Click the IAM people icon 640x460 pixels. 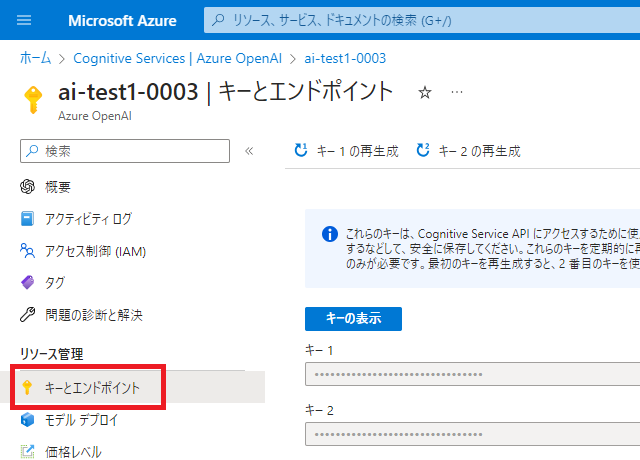click(x=27, y=251)
